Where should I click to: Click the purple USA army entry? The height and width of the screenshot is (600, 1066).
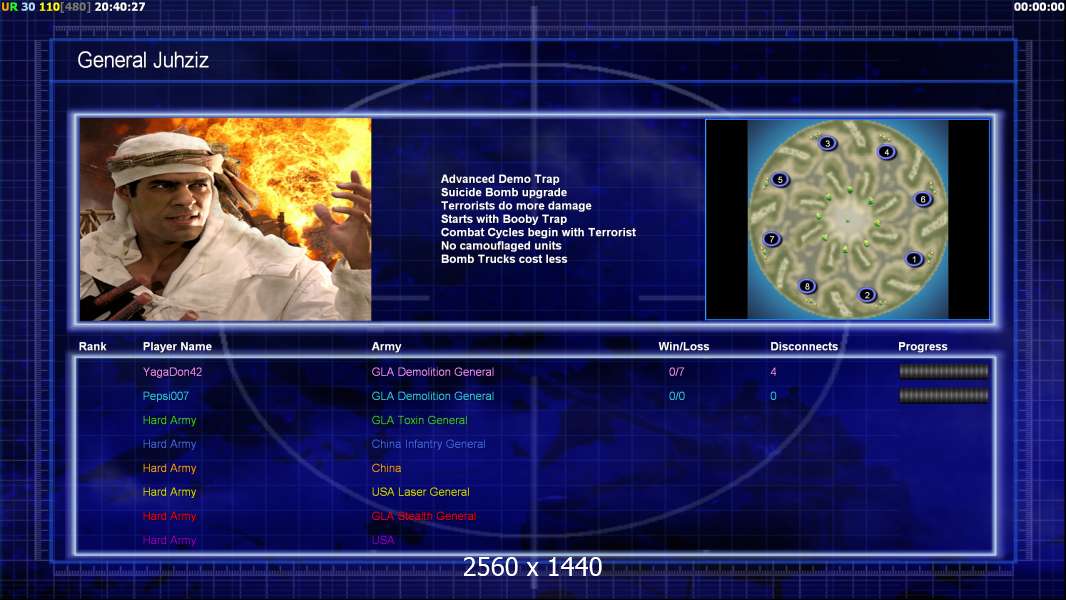[x=383, y=540]
